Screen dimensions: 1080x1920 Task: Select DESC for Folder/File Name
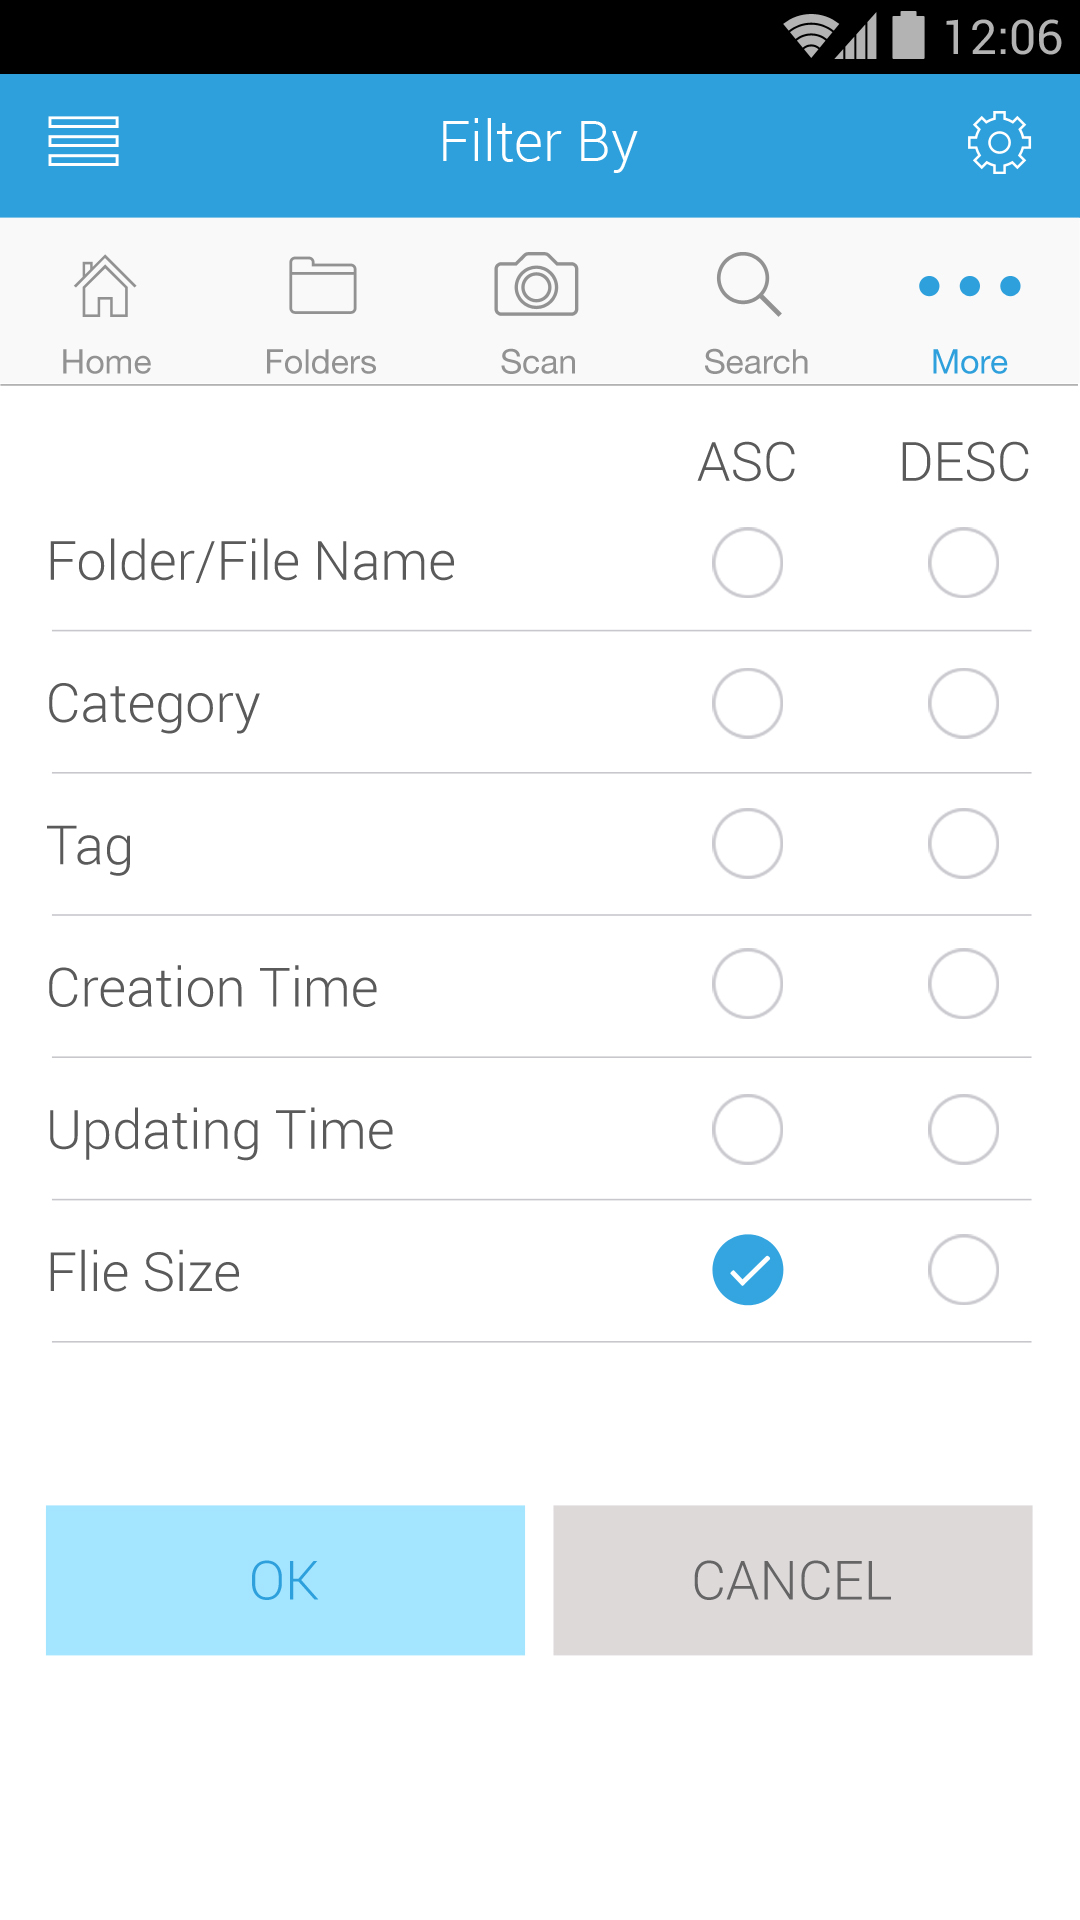coord(963,563)
